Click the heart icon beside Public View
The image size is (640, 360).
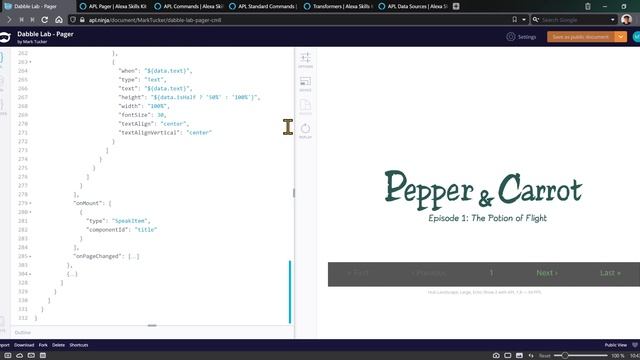[x=635, y=345]
